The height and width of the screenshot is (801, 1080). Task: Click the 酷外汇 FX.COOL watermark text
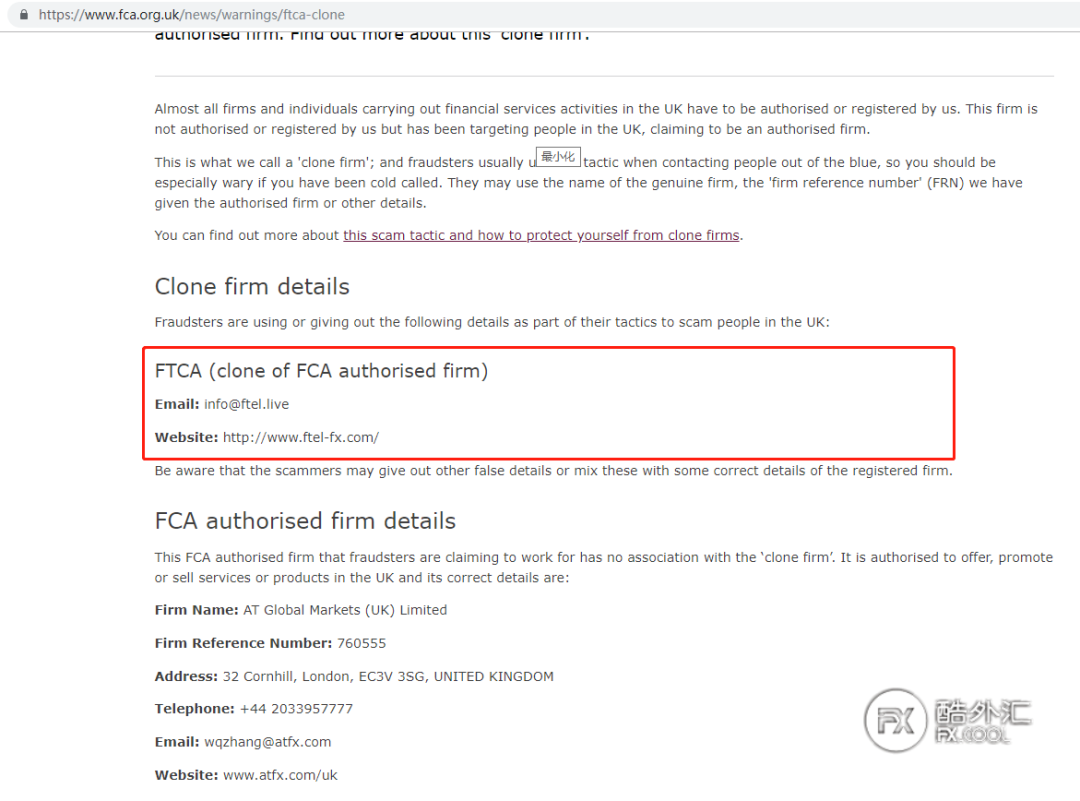[981, 721]
